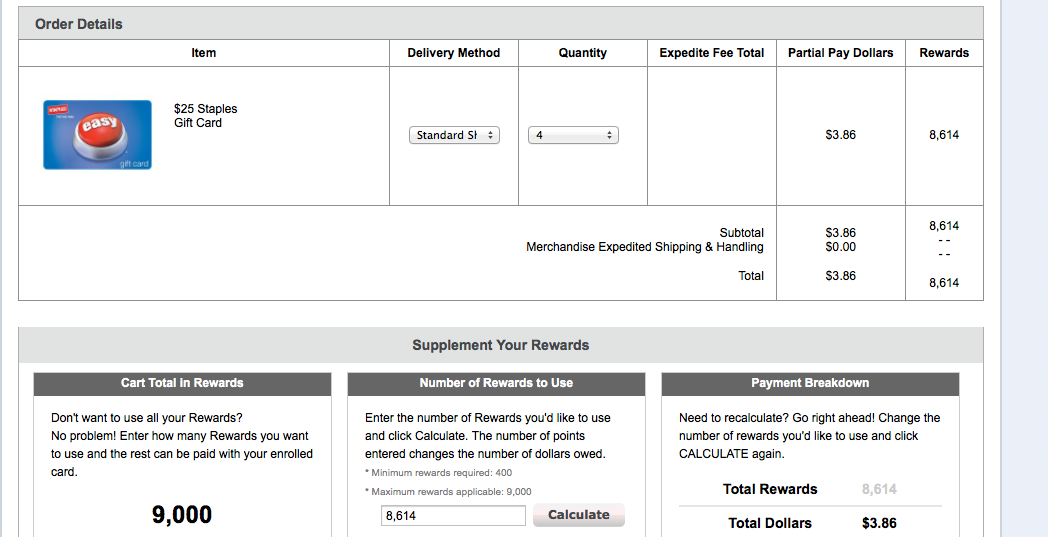Click the 'Item' column header
The width and height of the screenshot is (1048, 537).
(x=204, y=53)
